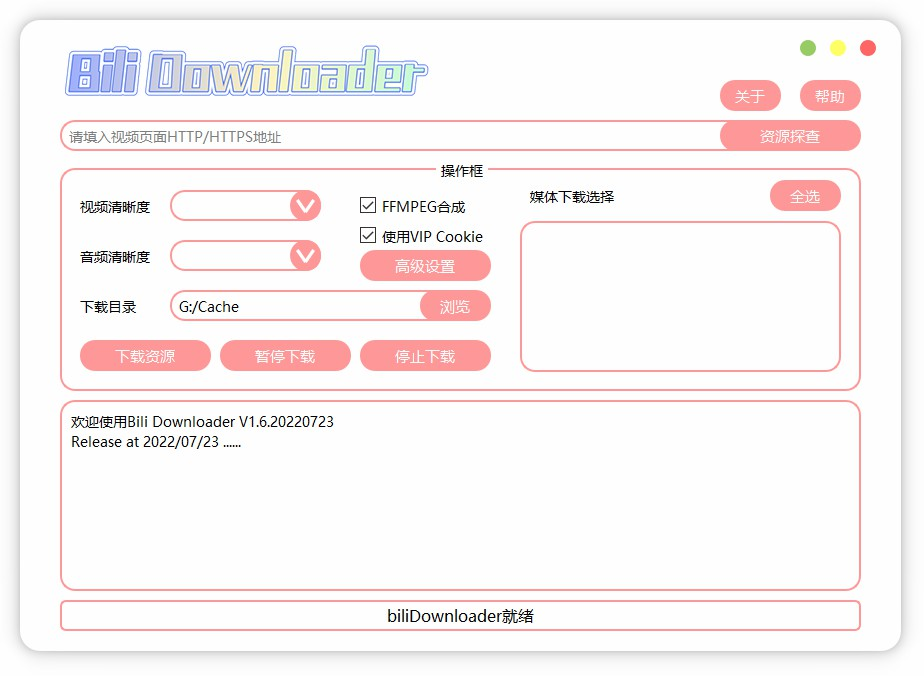Click the biliDownloader就绪 status bar
Screen dimensions: 924x676
460,616
